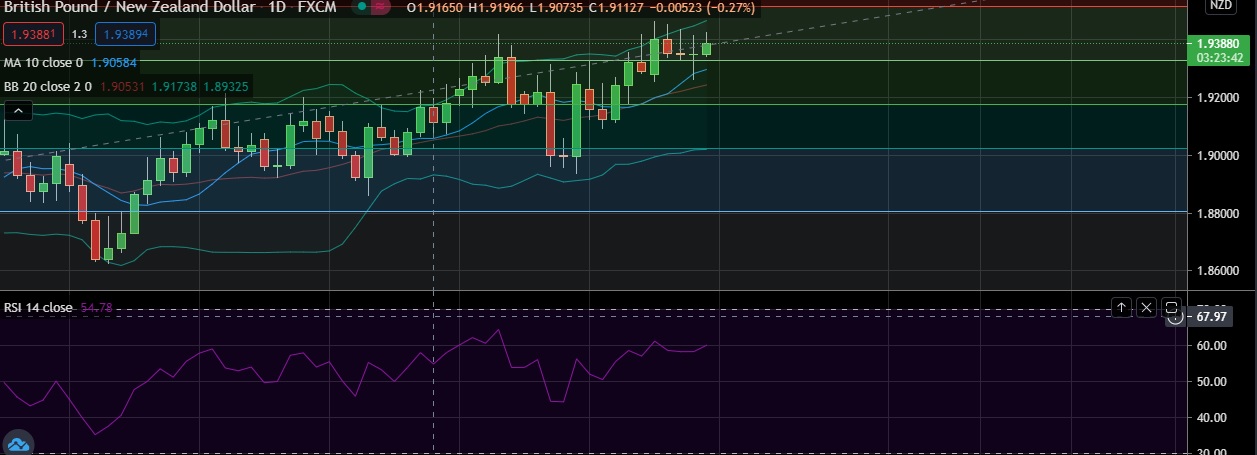Viewport: 1257px width, 455px height.
Task: Move the RSI pane up with arrow icon
Action: (x=1122, y=307)
